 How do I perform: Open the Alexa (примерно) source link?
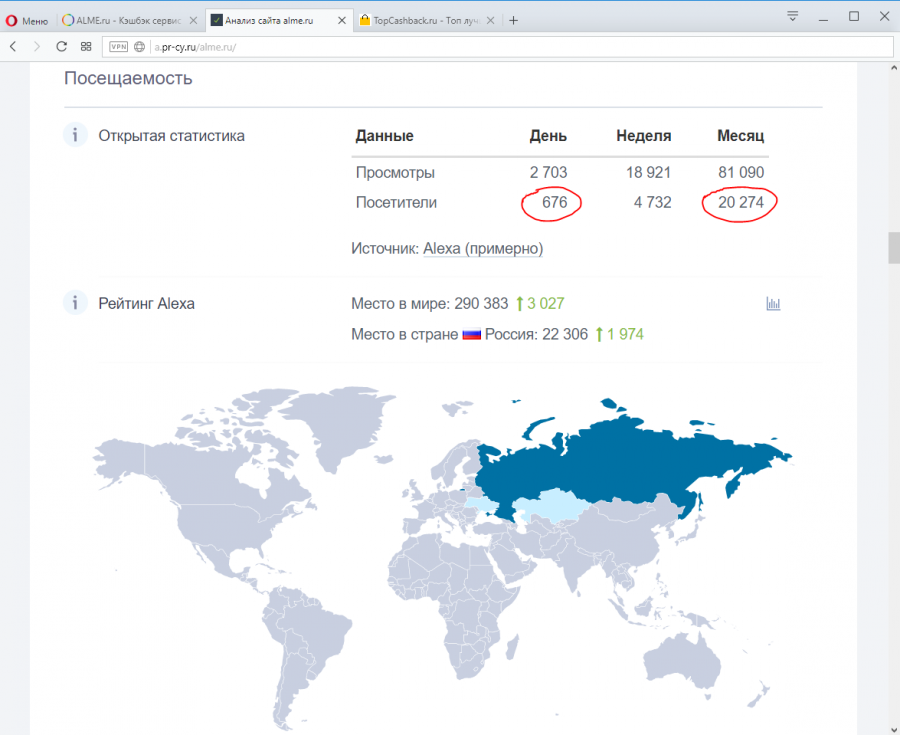tap(483, 249)
